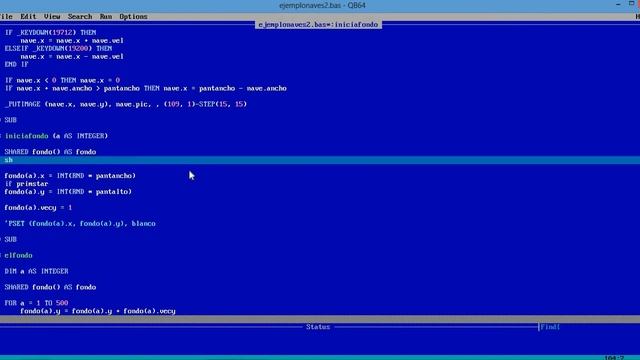Viewport: 640px width, 360px height.
Task: Click line fondo(a).x = INT(RND * pantancho)
Action: click(x=70, y=176)
